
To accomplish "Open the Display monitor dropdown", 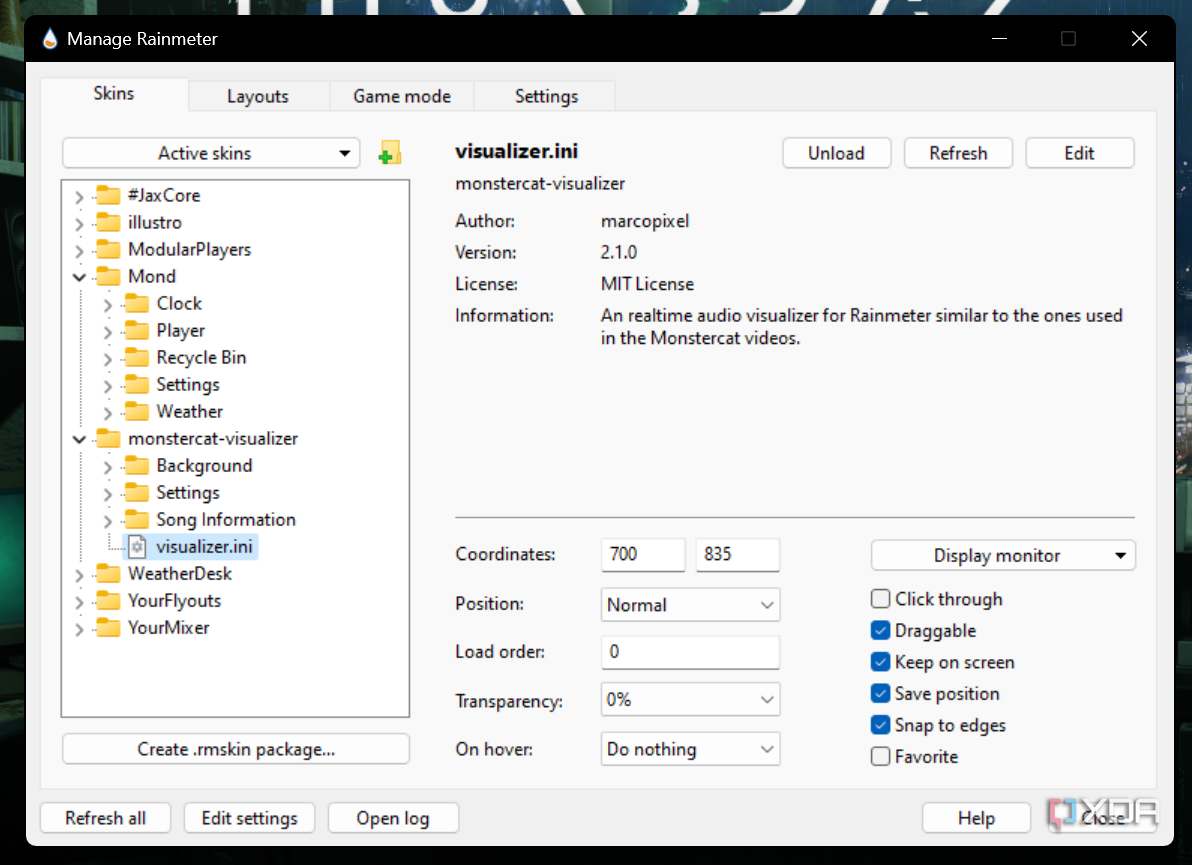I will pos(1003,556).
